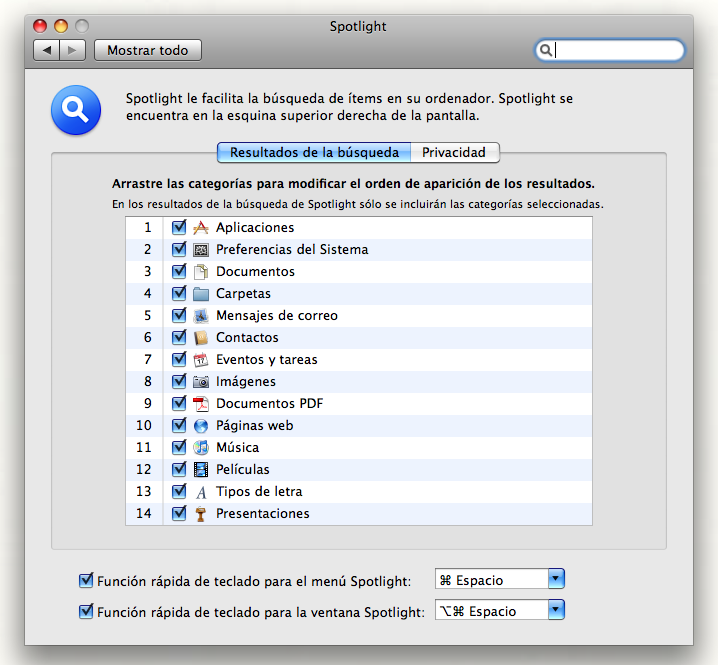Disable keyboard shortcut for ventana Spotlight
This screenshot has width=718, height=665.
(86, 611)
